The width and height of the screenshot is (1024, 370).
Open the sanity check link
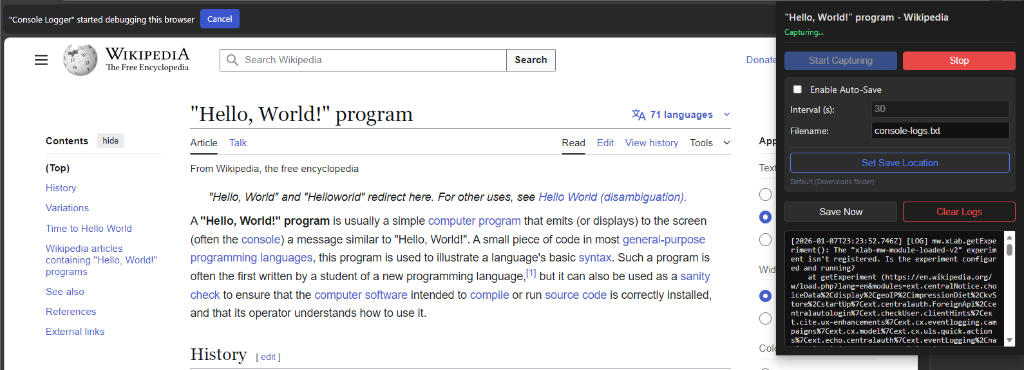click(450, 286)
